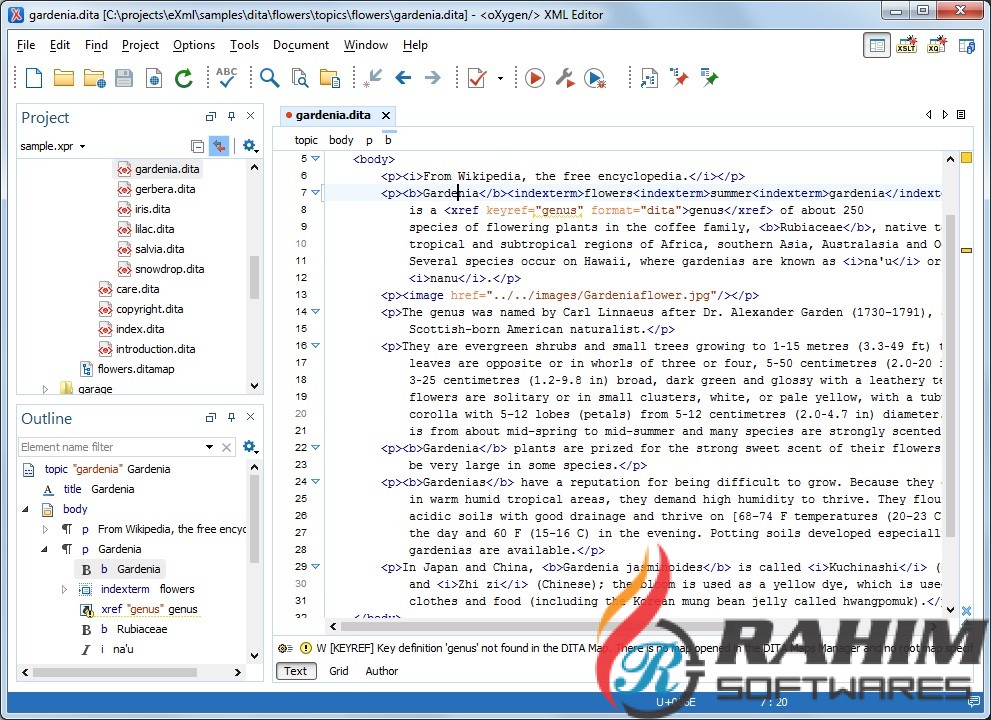Open the Element name filter dropdown arrow
The width and height of the screenshot is (991, 720).
(209, 447)
